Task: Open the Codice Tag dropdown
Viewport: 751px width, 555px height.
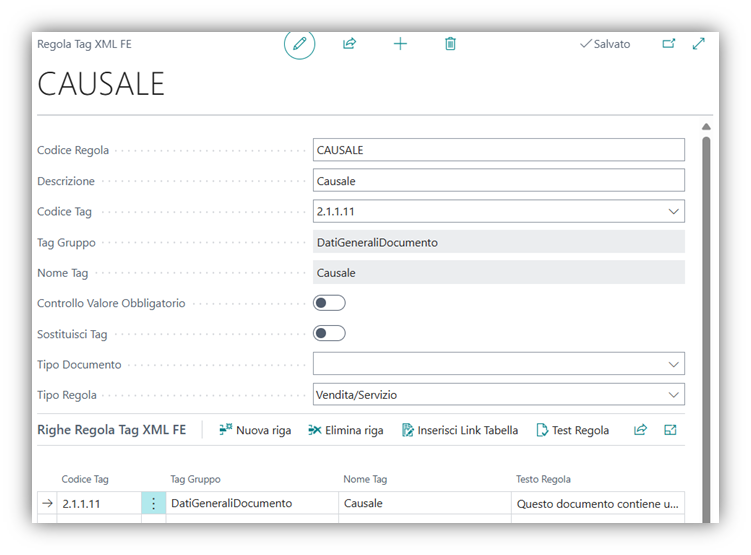Action: (673, 212)
